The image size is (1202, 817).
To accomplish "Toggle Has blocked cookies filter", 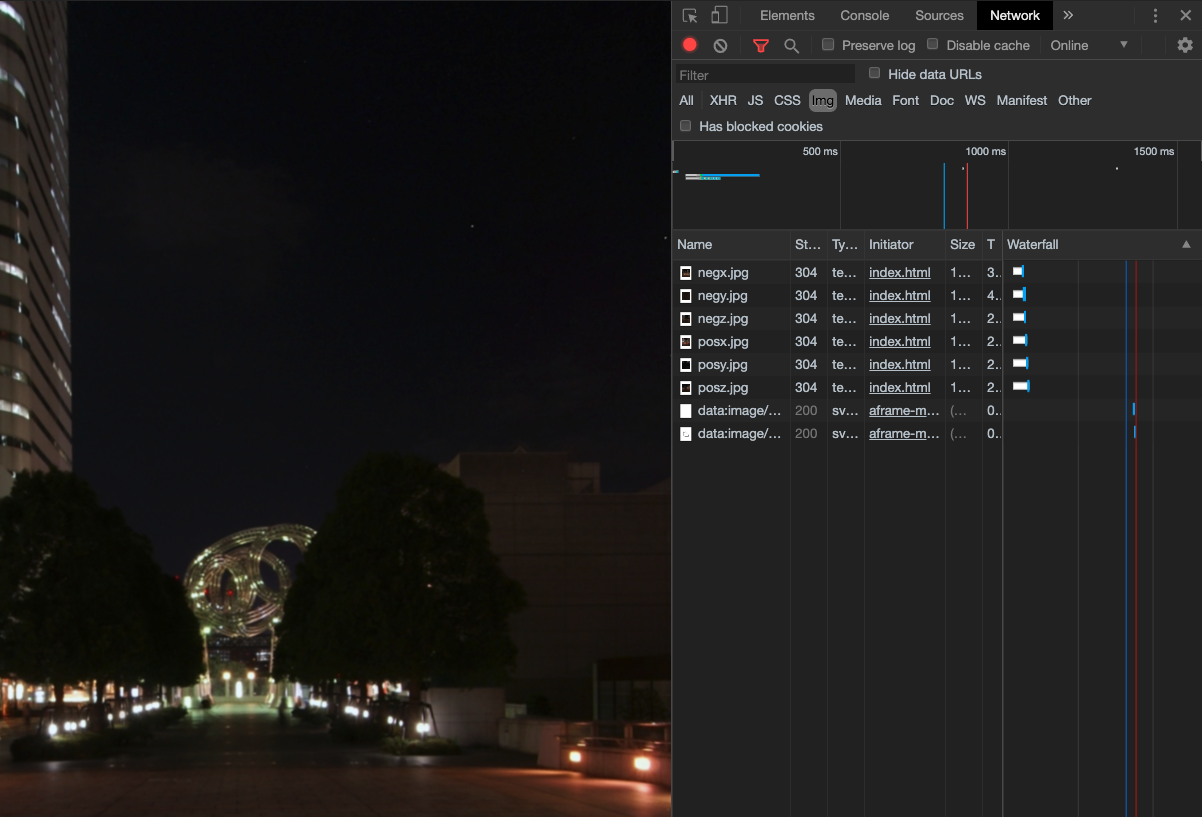I will (x=685, y=126).
